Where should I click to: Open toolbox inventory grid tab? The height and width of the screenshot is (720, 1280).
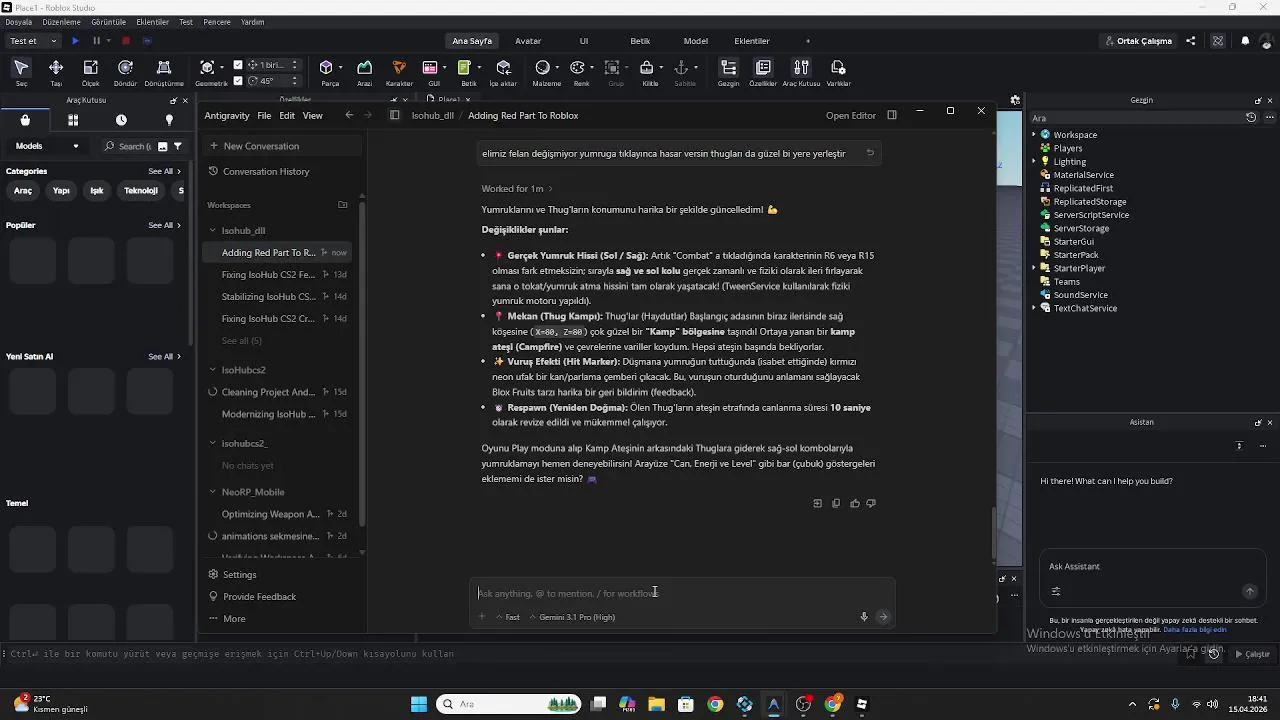[73, 120]
